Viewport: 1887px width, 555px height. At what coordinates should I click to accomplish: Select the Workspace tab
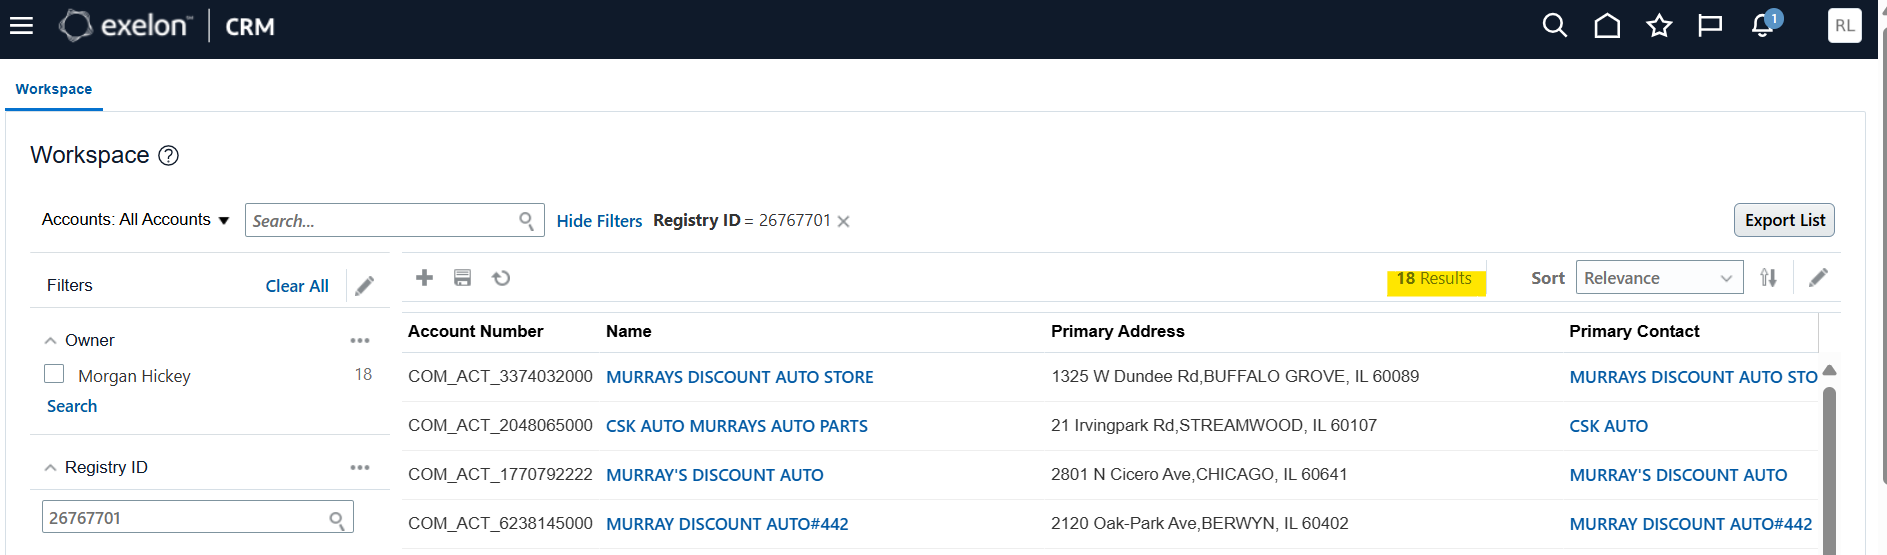click(54, 89)
